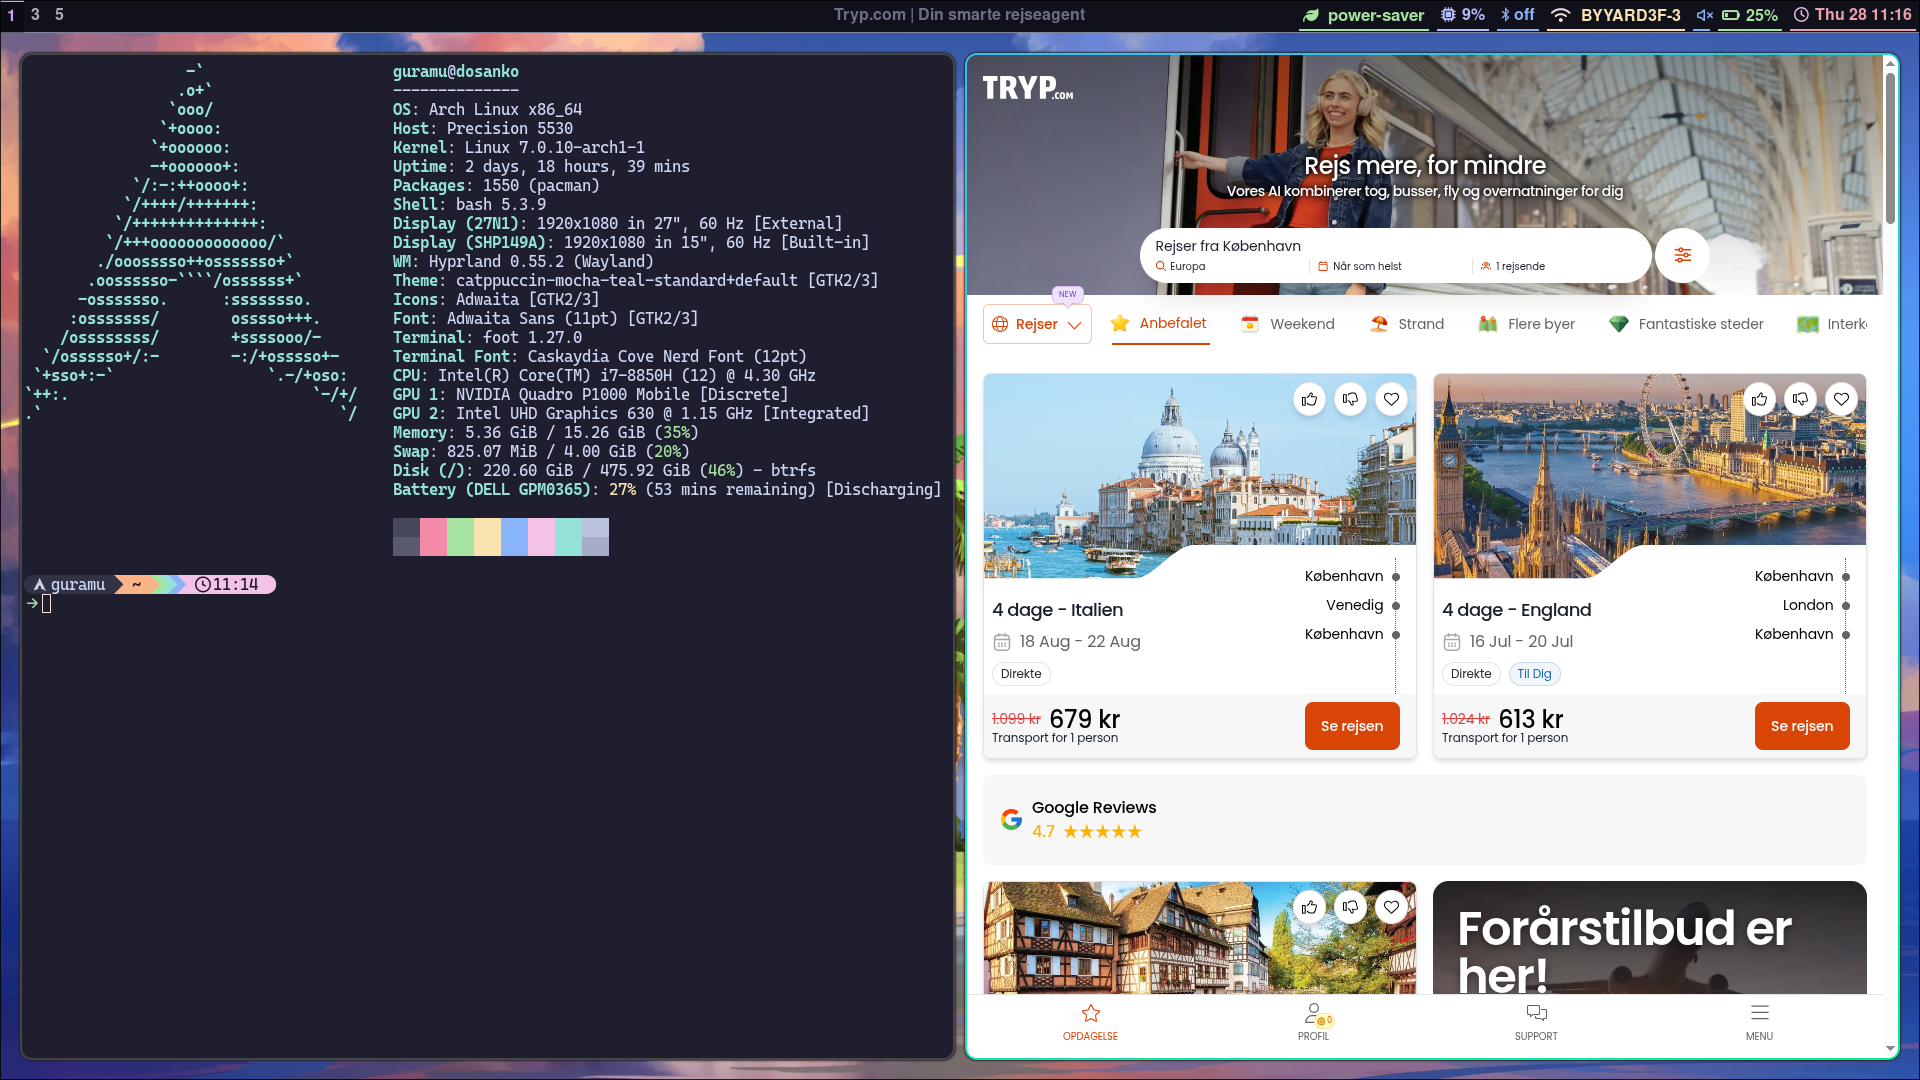Click the calendar icon beside 16 Jul - 20 Jul

point(1452,642)
